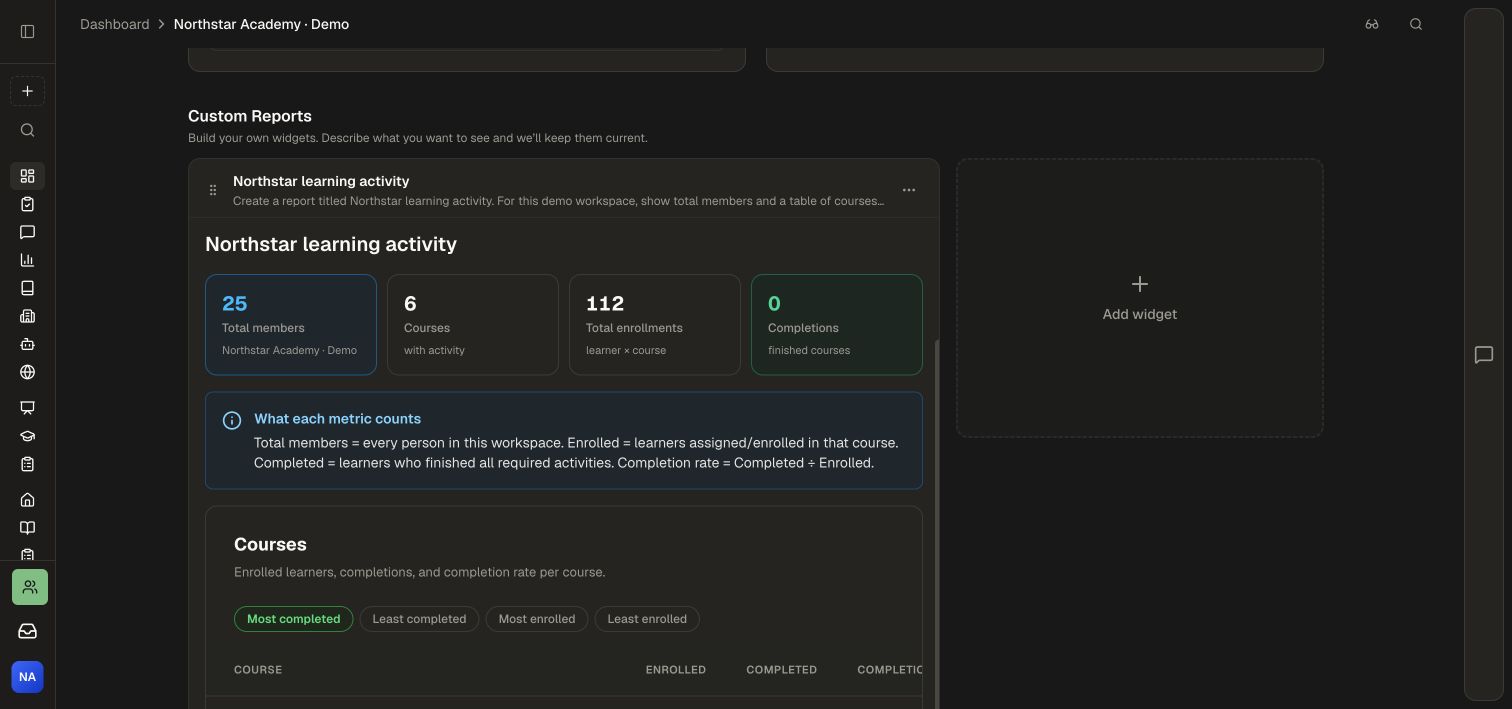1512x709 pixels.
Task: Click the 25 Total members card
Action: point(291,325)
